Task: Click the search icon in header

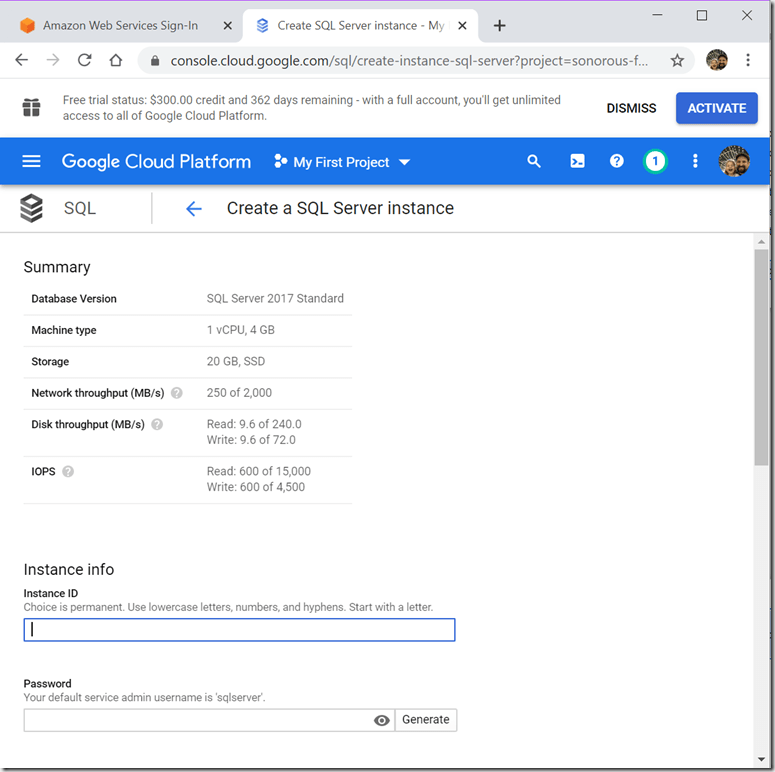Action: point(534,162)
